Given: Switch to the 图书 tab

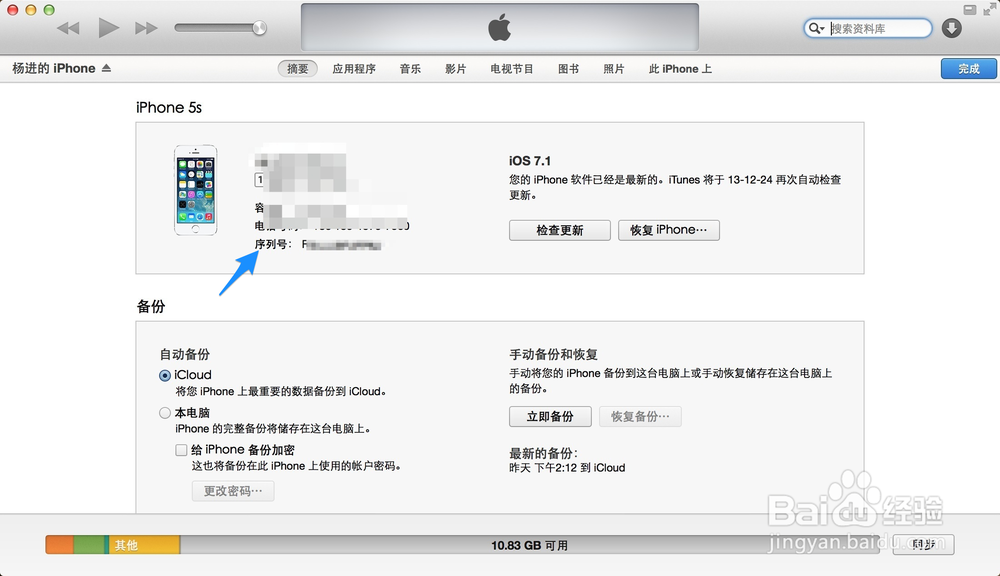Looking at the screenshot, I should 568,69.
